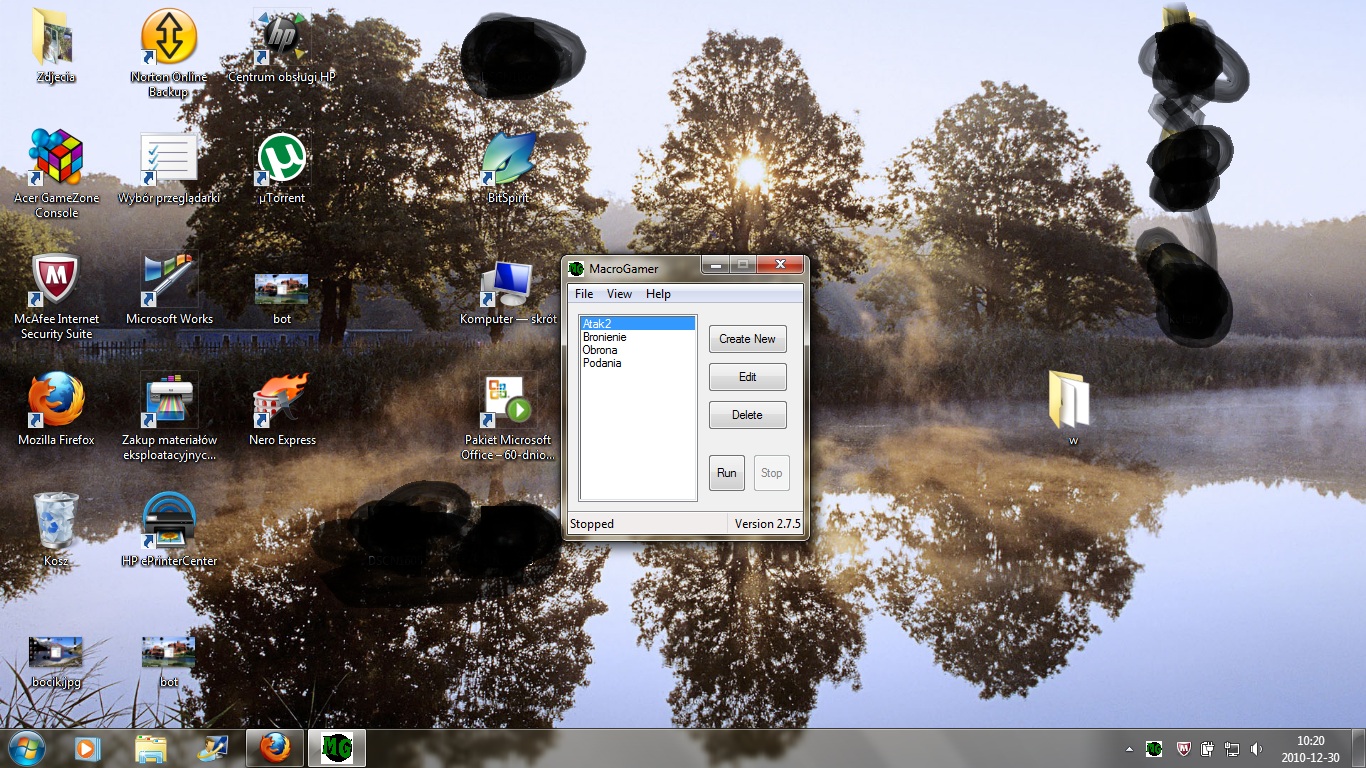Click the Stopped status text
1366x768 pixels.
(x=592, y=524)
